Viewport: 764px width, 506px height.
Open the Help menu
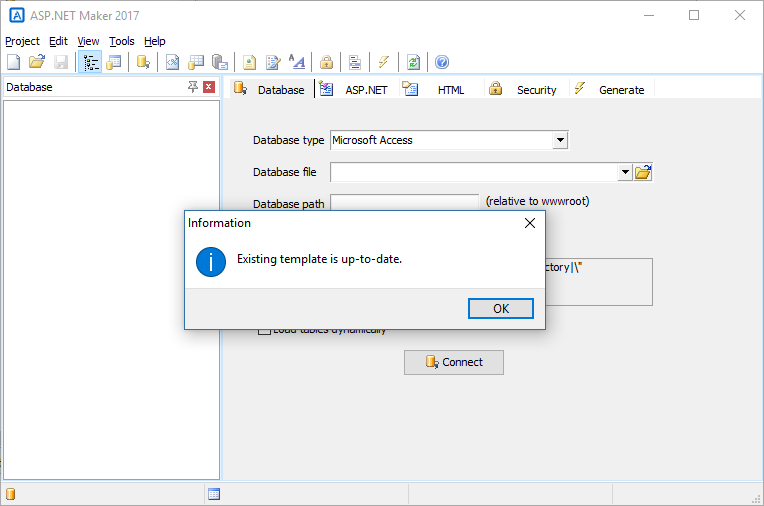click(155, 41)
